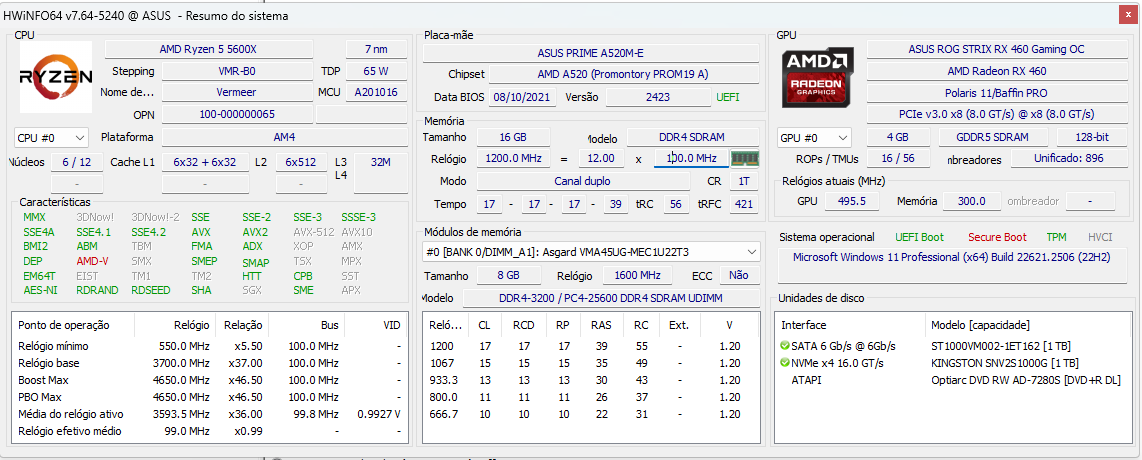This screenshot has height=460, width=1142.
Task: Click the ECC Não value
Action: (x=739, y=275)
